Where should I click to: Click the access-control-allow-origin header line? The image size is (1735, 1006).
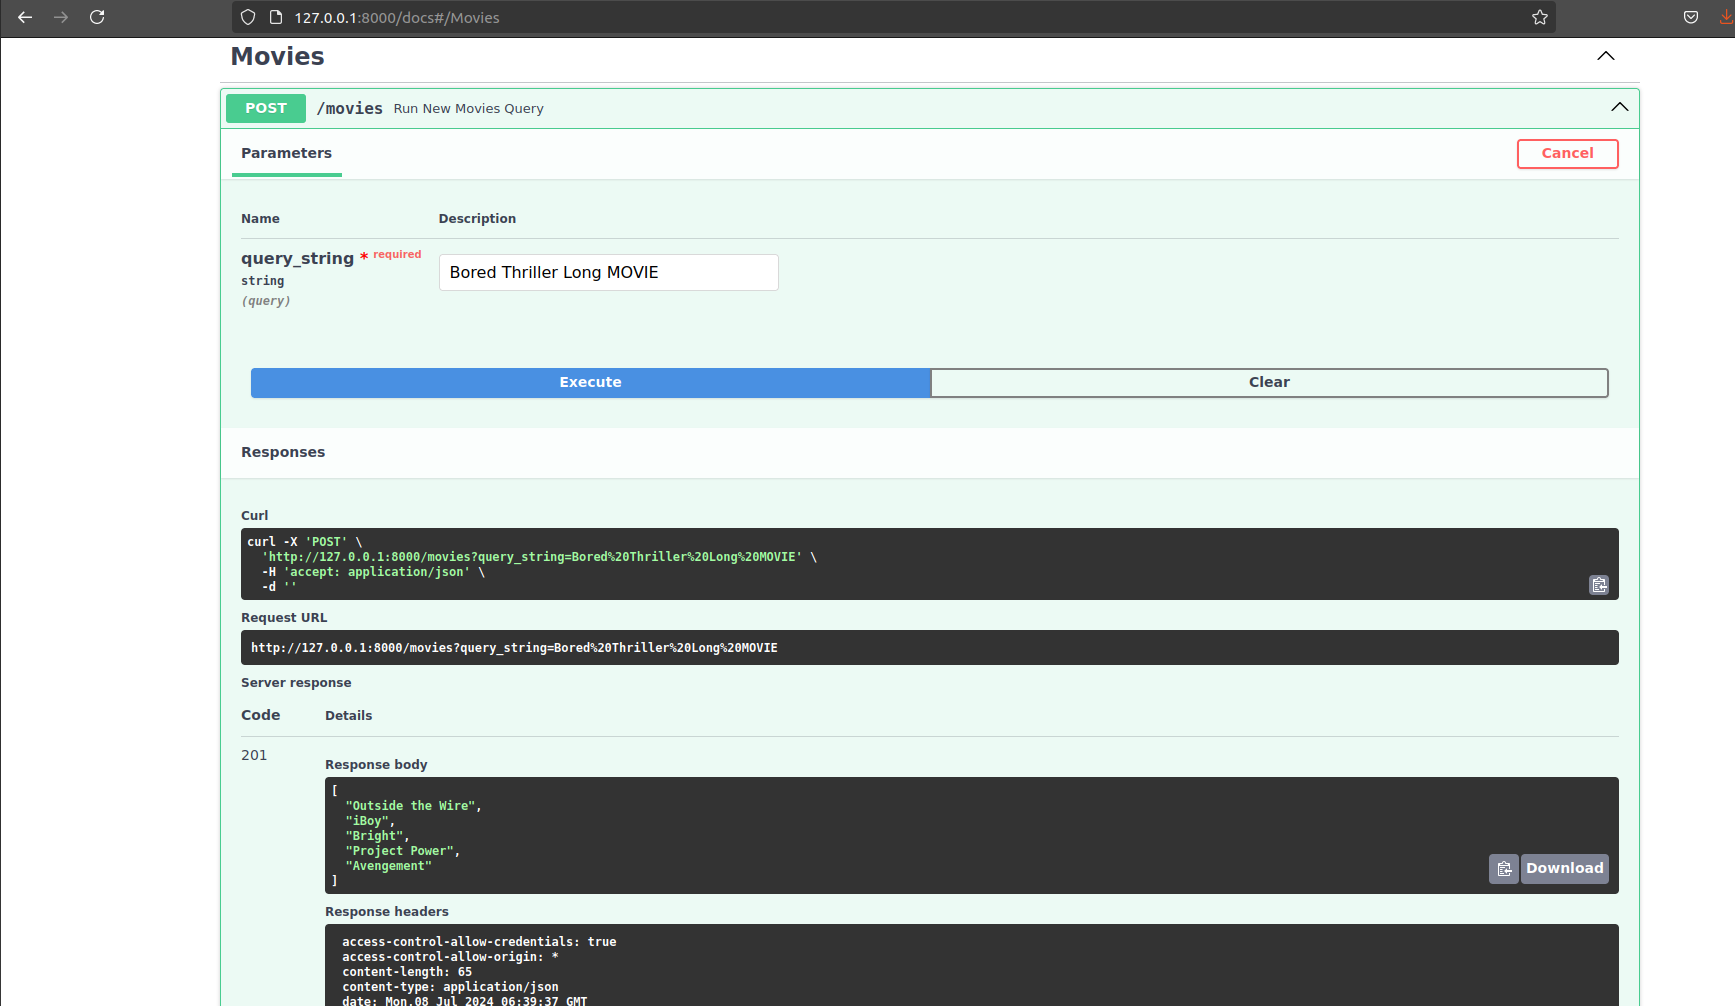pyautogui.click(x=450, y=957)
